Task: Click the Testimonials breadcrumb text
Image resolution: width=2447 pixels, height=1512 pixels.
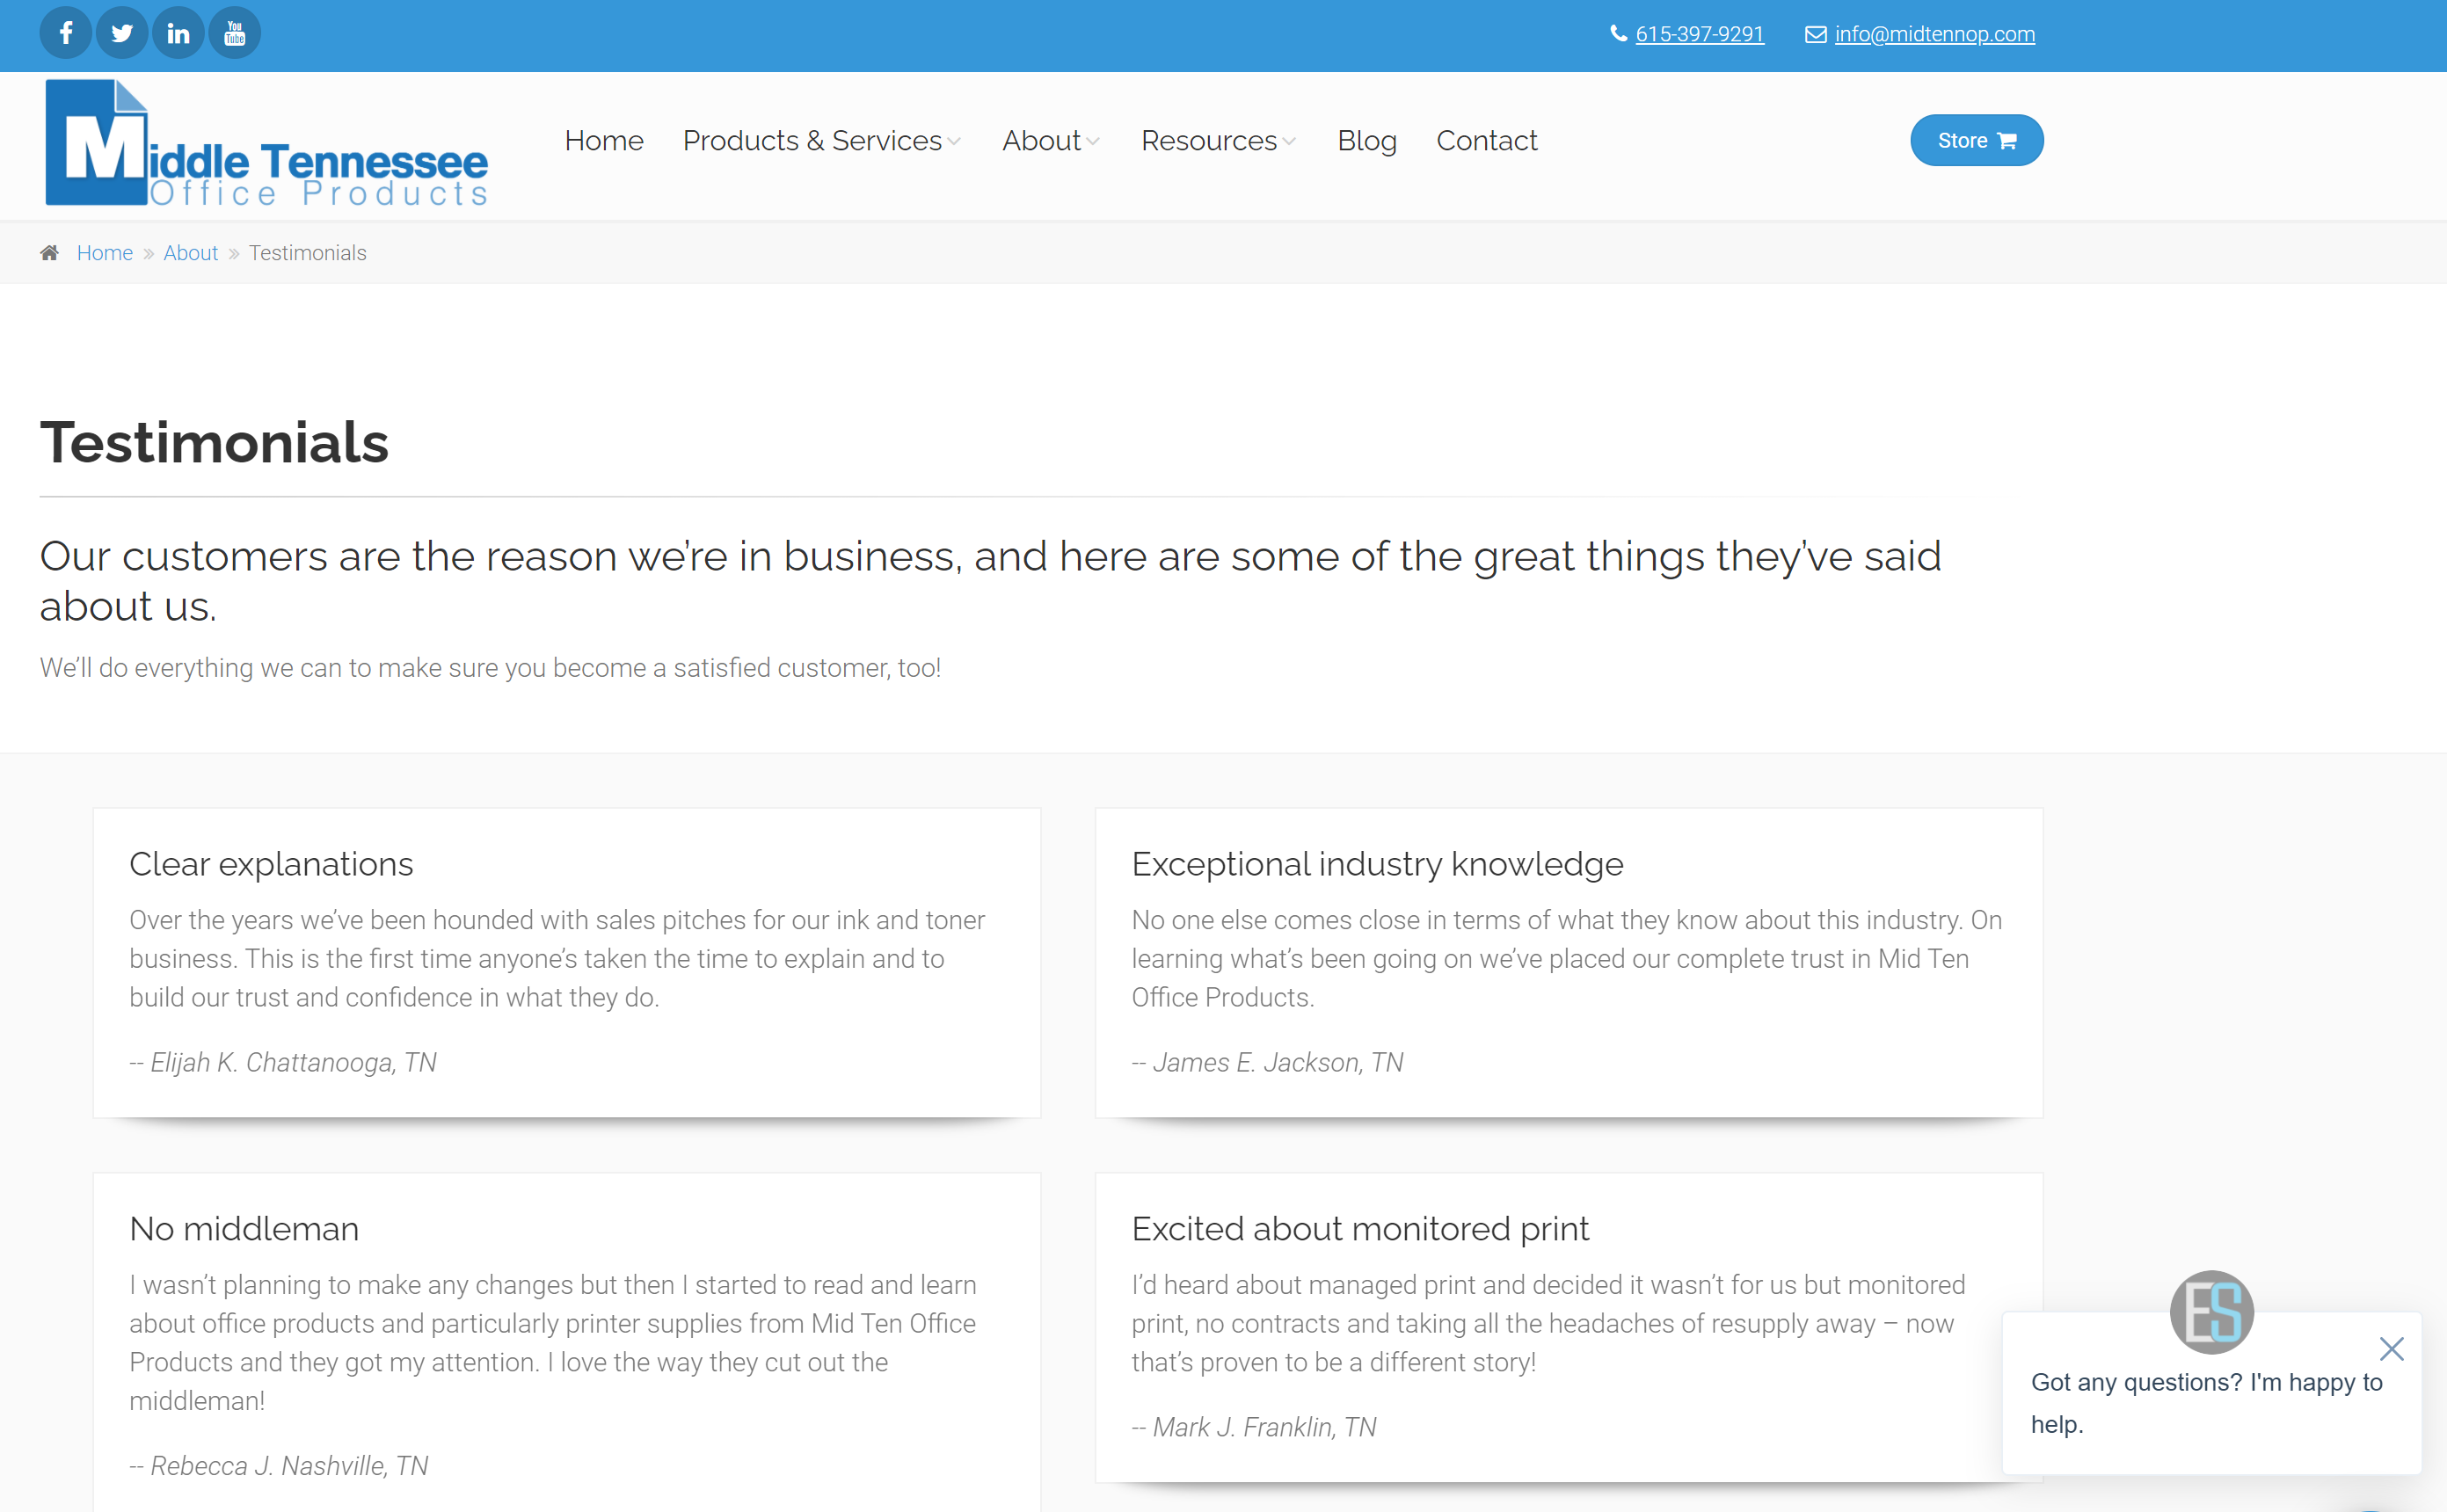Action: pyautogui.click(x=307, y=253)
